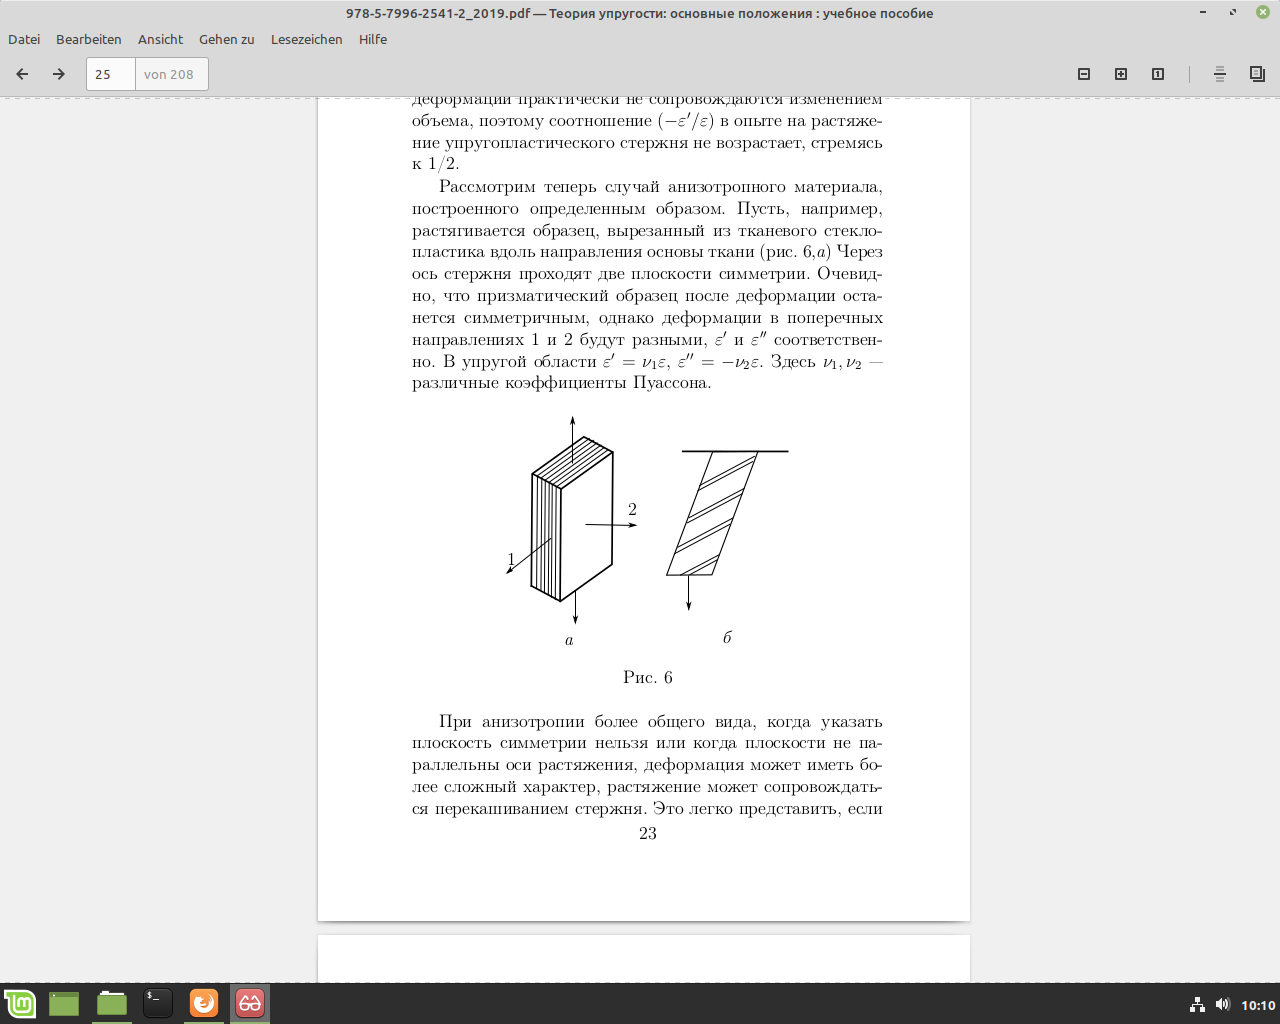Click the page number field showing 25
The image size is (1280, 1024).
(111, 74)
